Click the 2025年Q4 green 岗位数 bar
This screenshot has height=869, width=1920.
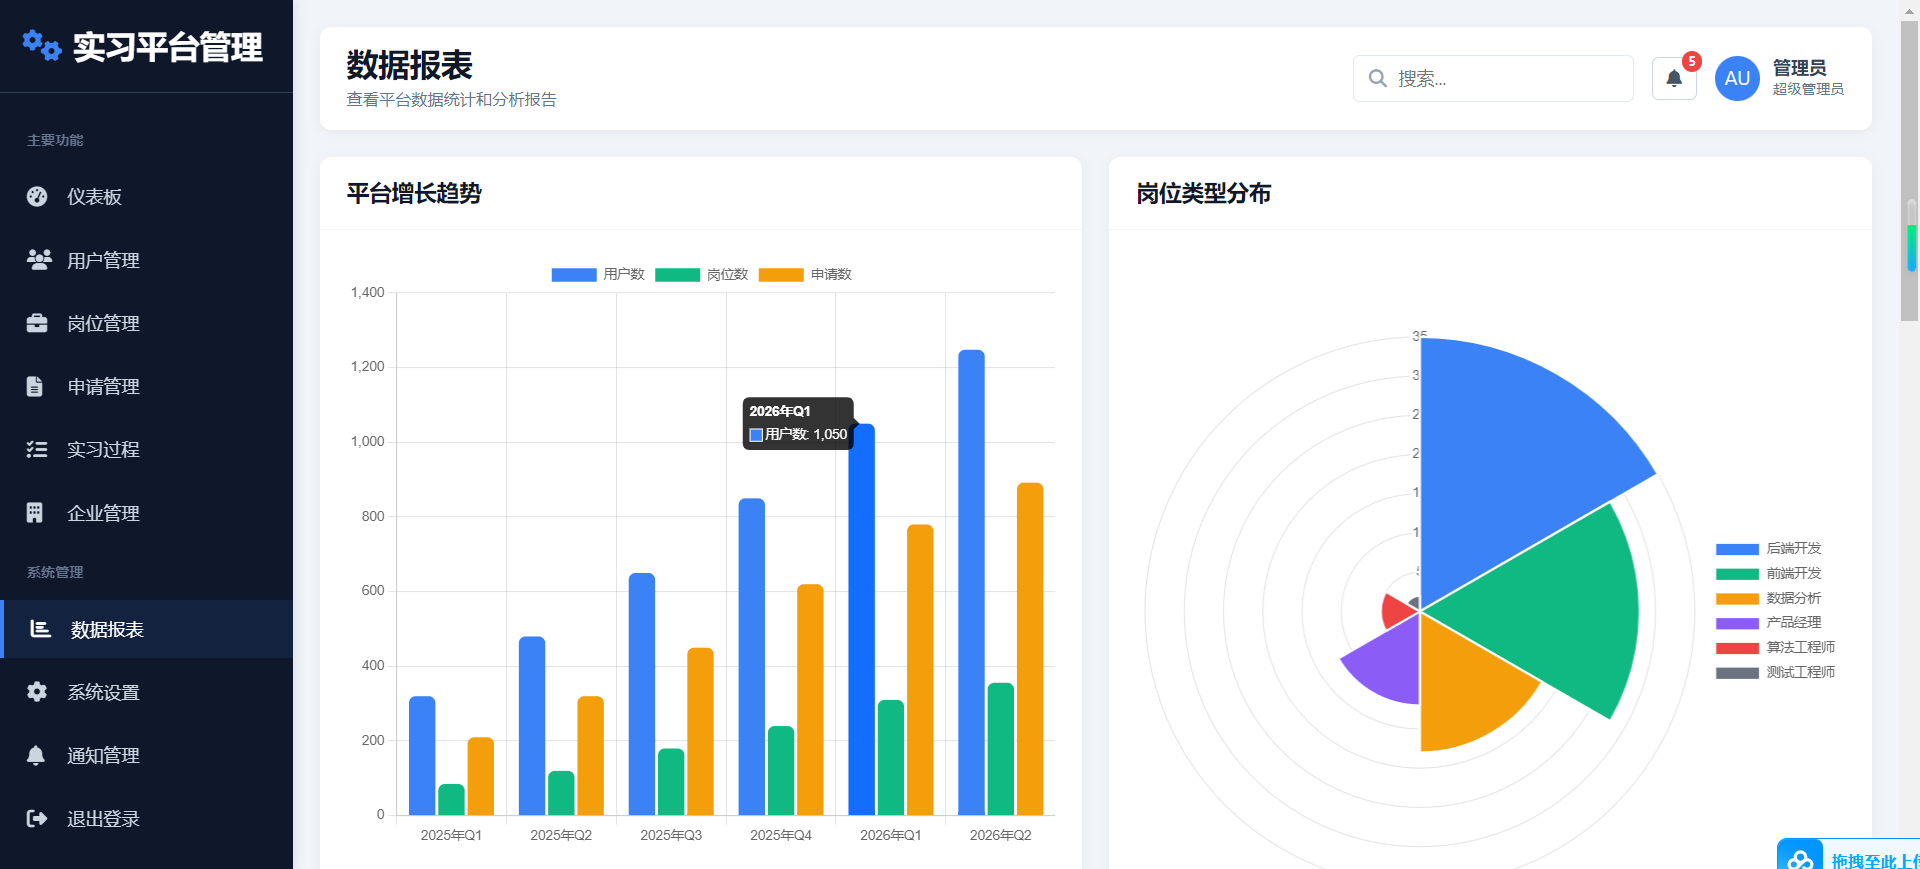pos(781,770)
